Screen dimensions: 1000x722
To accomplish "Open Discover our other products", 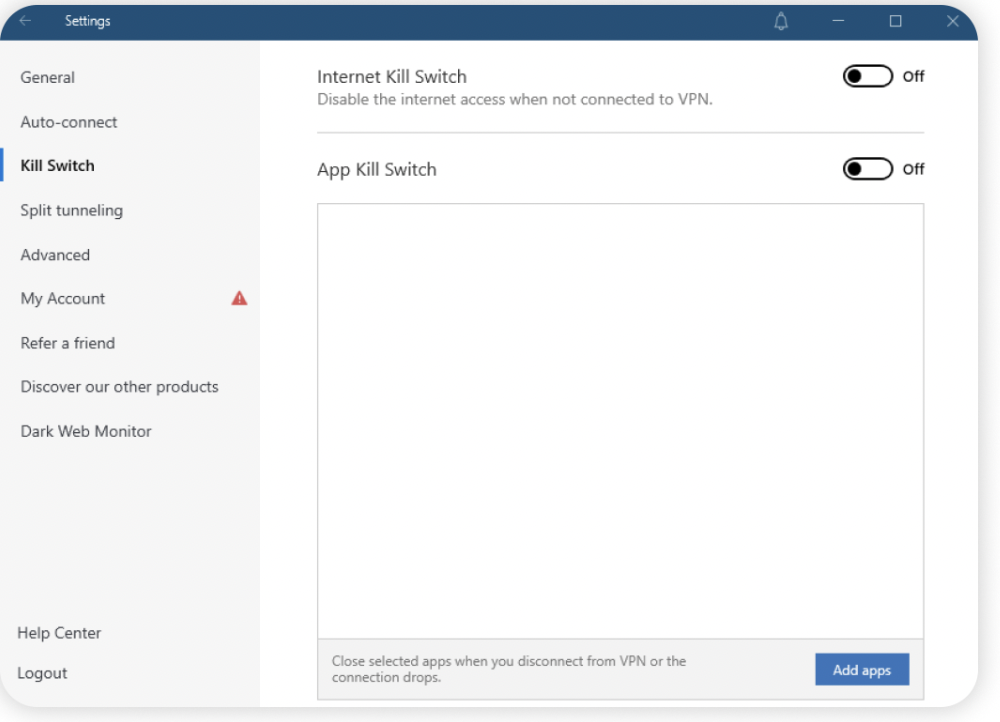I will 119,387.
